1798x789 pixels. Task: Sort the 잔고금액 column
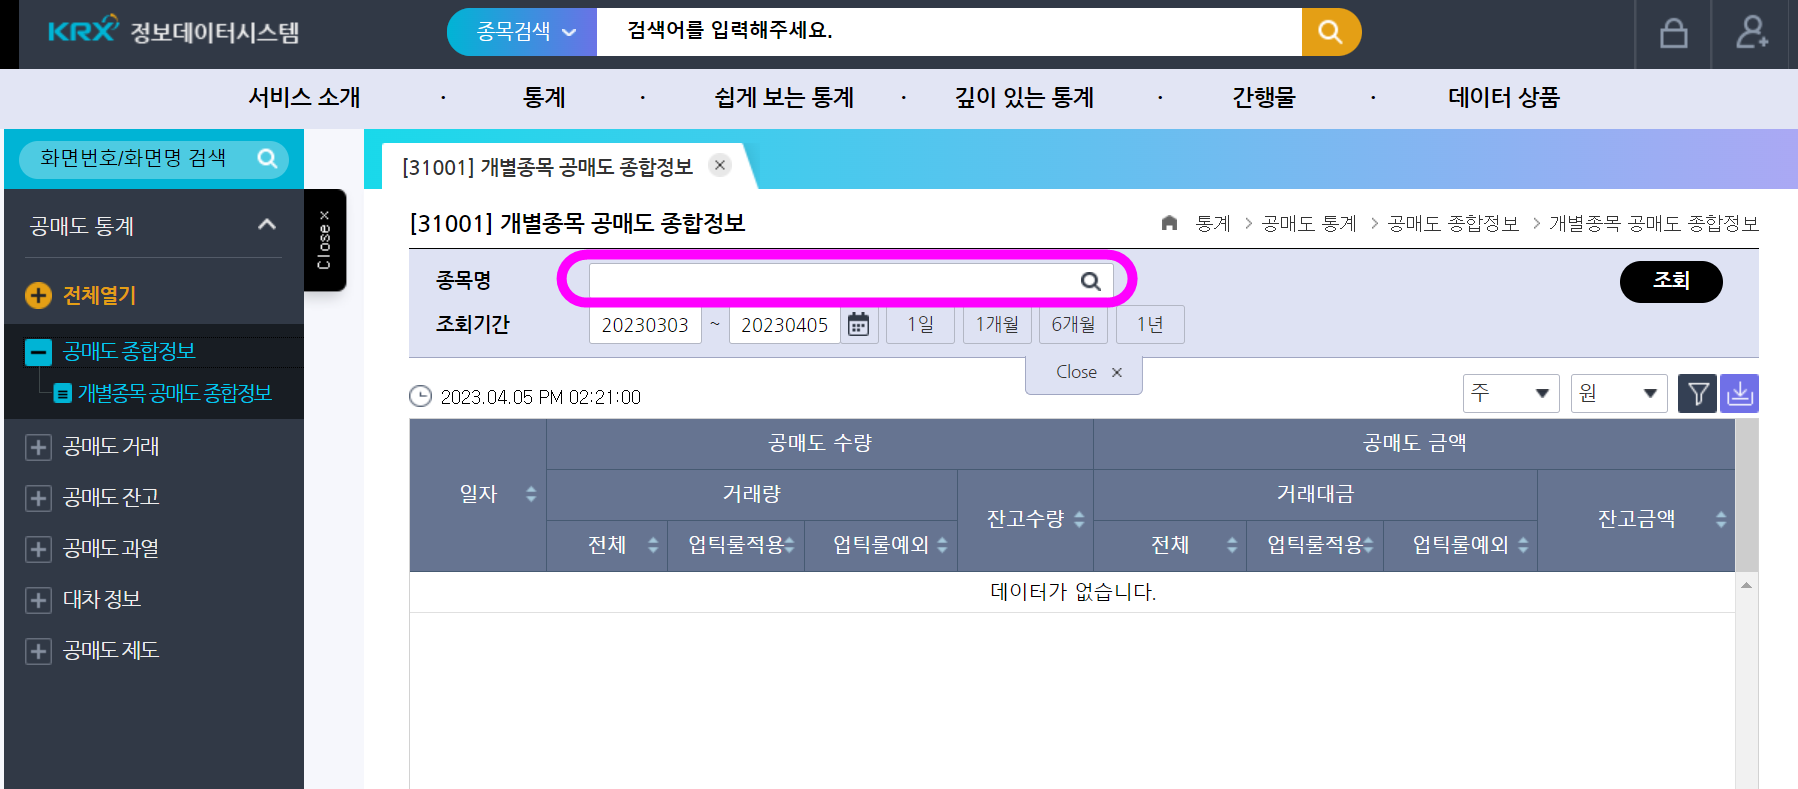[1721, 520]
